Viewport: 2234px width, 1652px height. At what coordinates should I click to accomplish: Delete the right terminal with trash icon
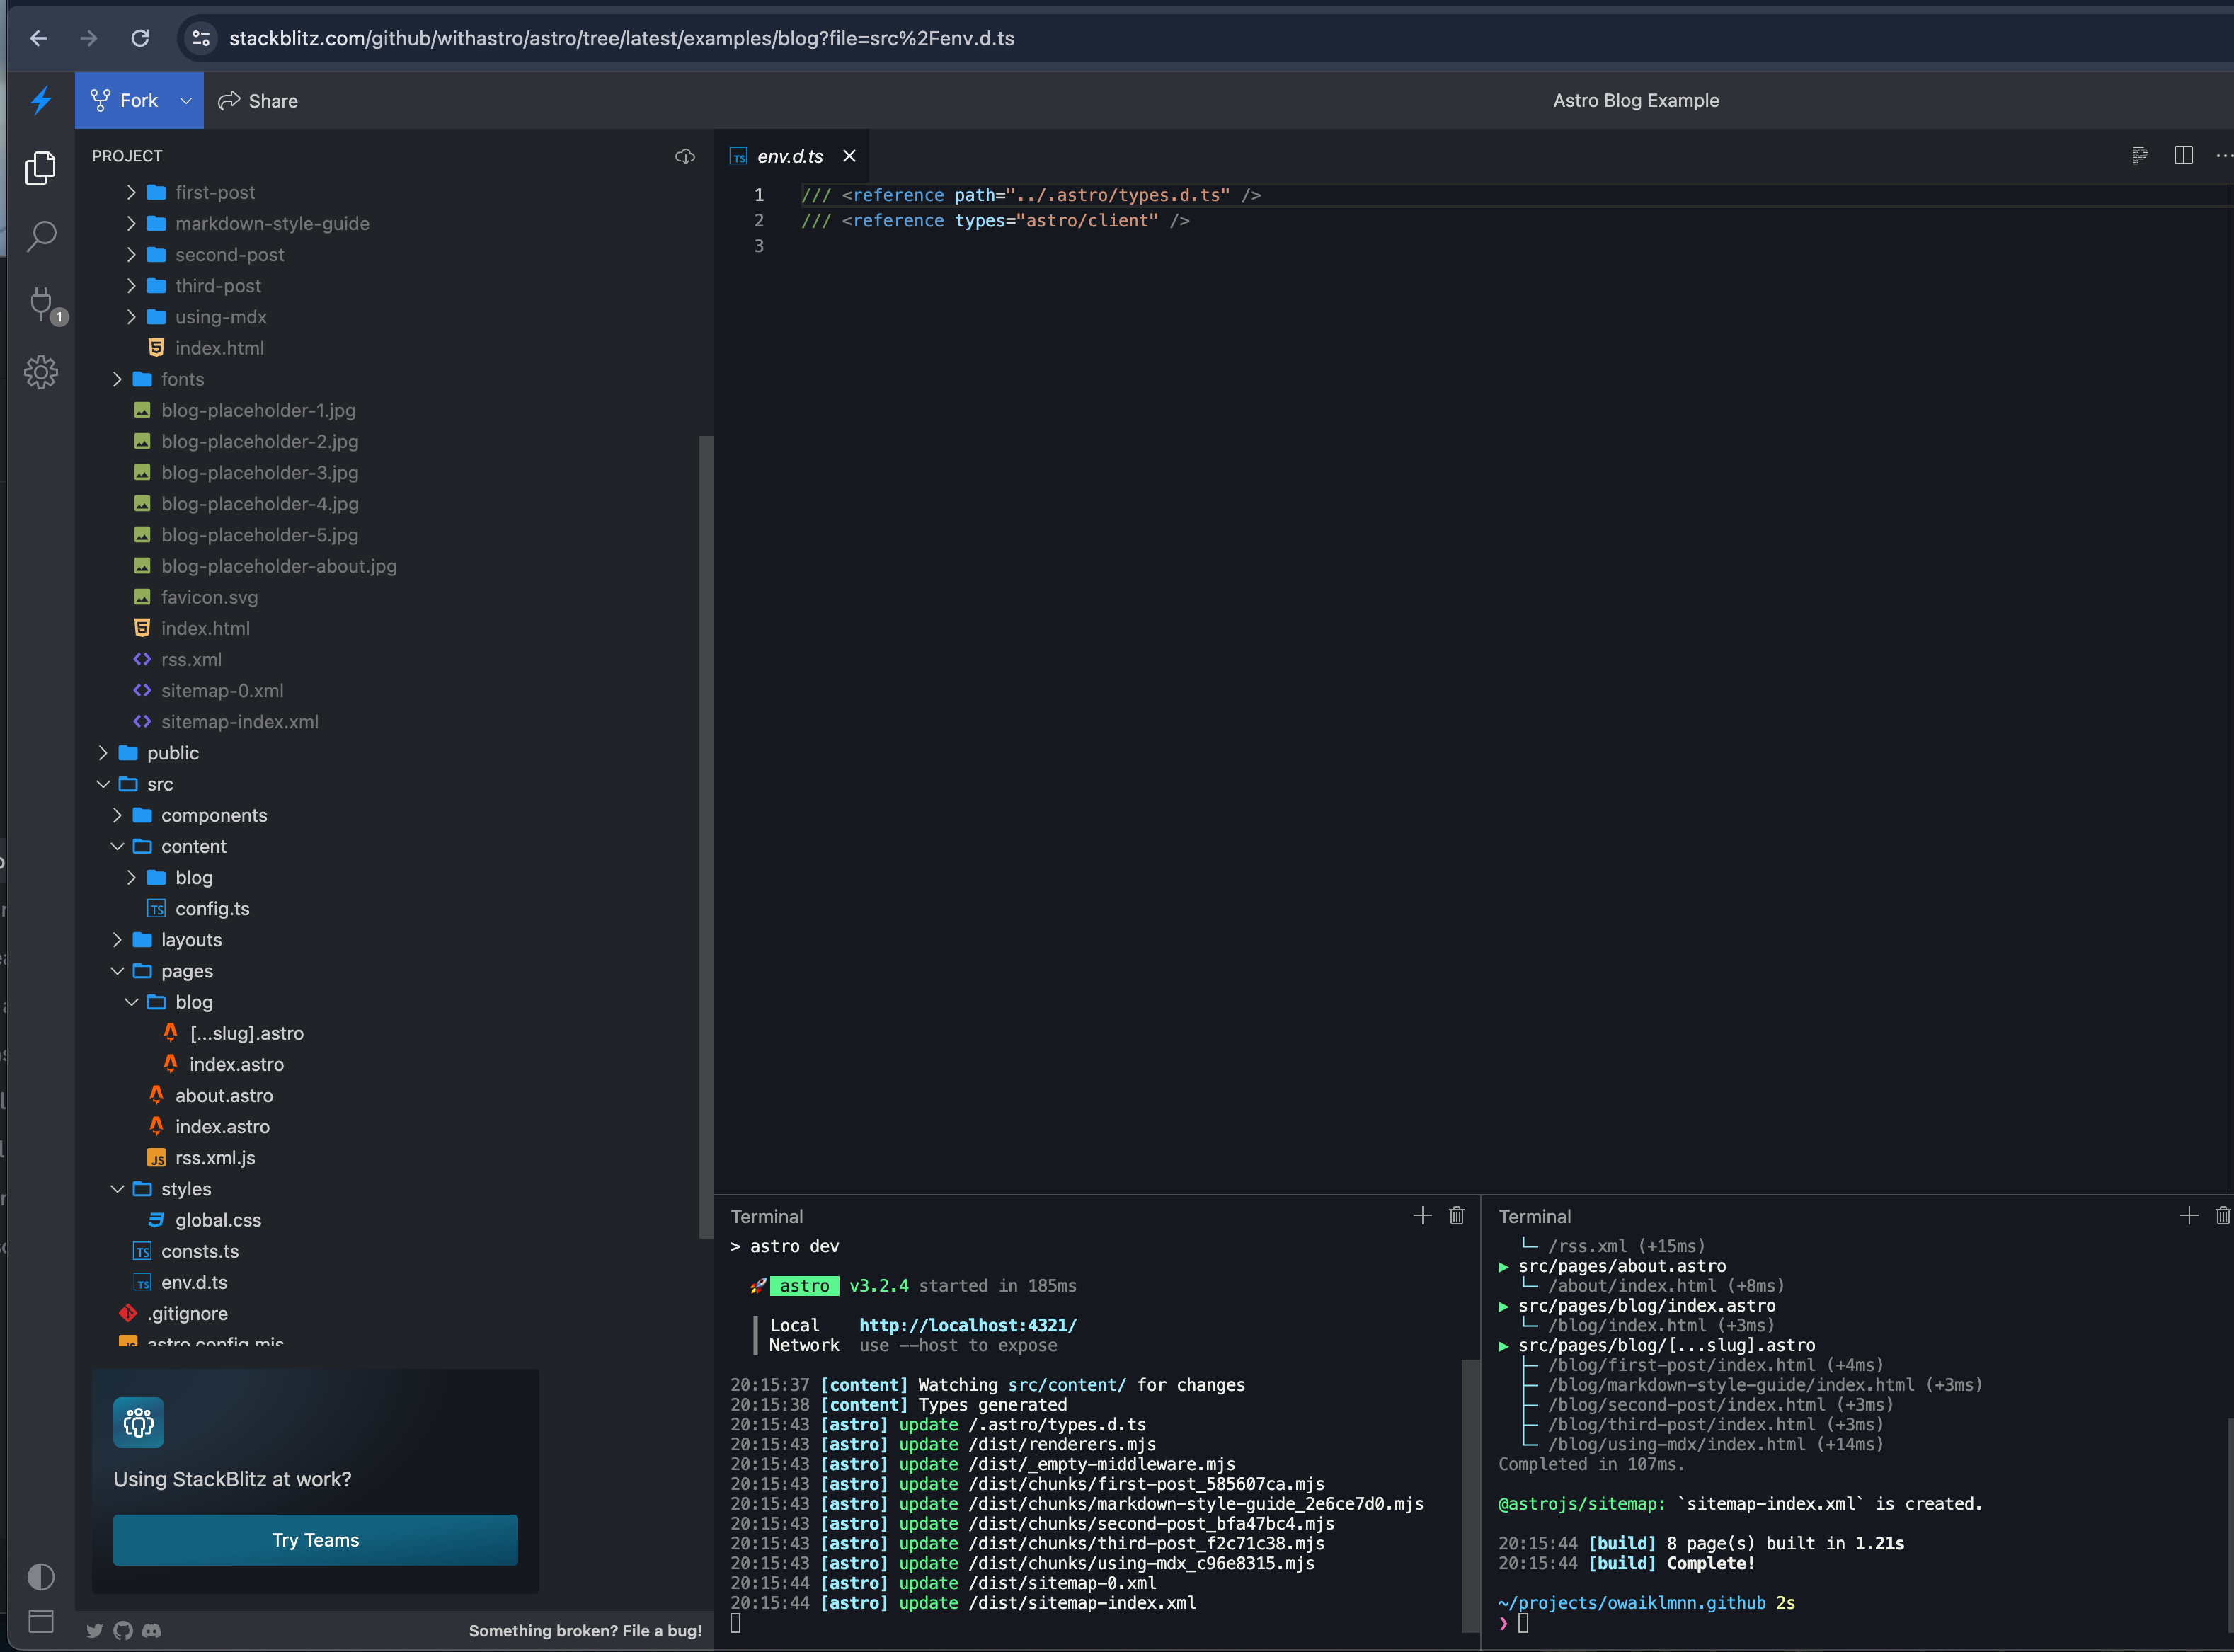pyautogui.click(x=2222, y=1215)
